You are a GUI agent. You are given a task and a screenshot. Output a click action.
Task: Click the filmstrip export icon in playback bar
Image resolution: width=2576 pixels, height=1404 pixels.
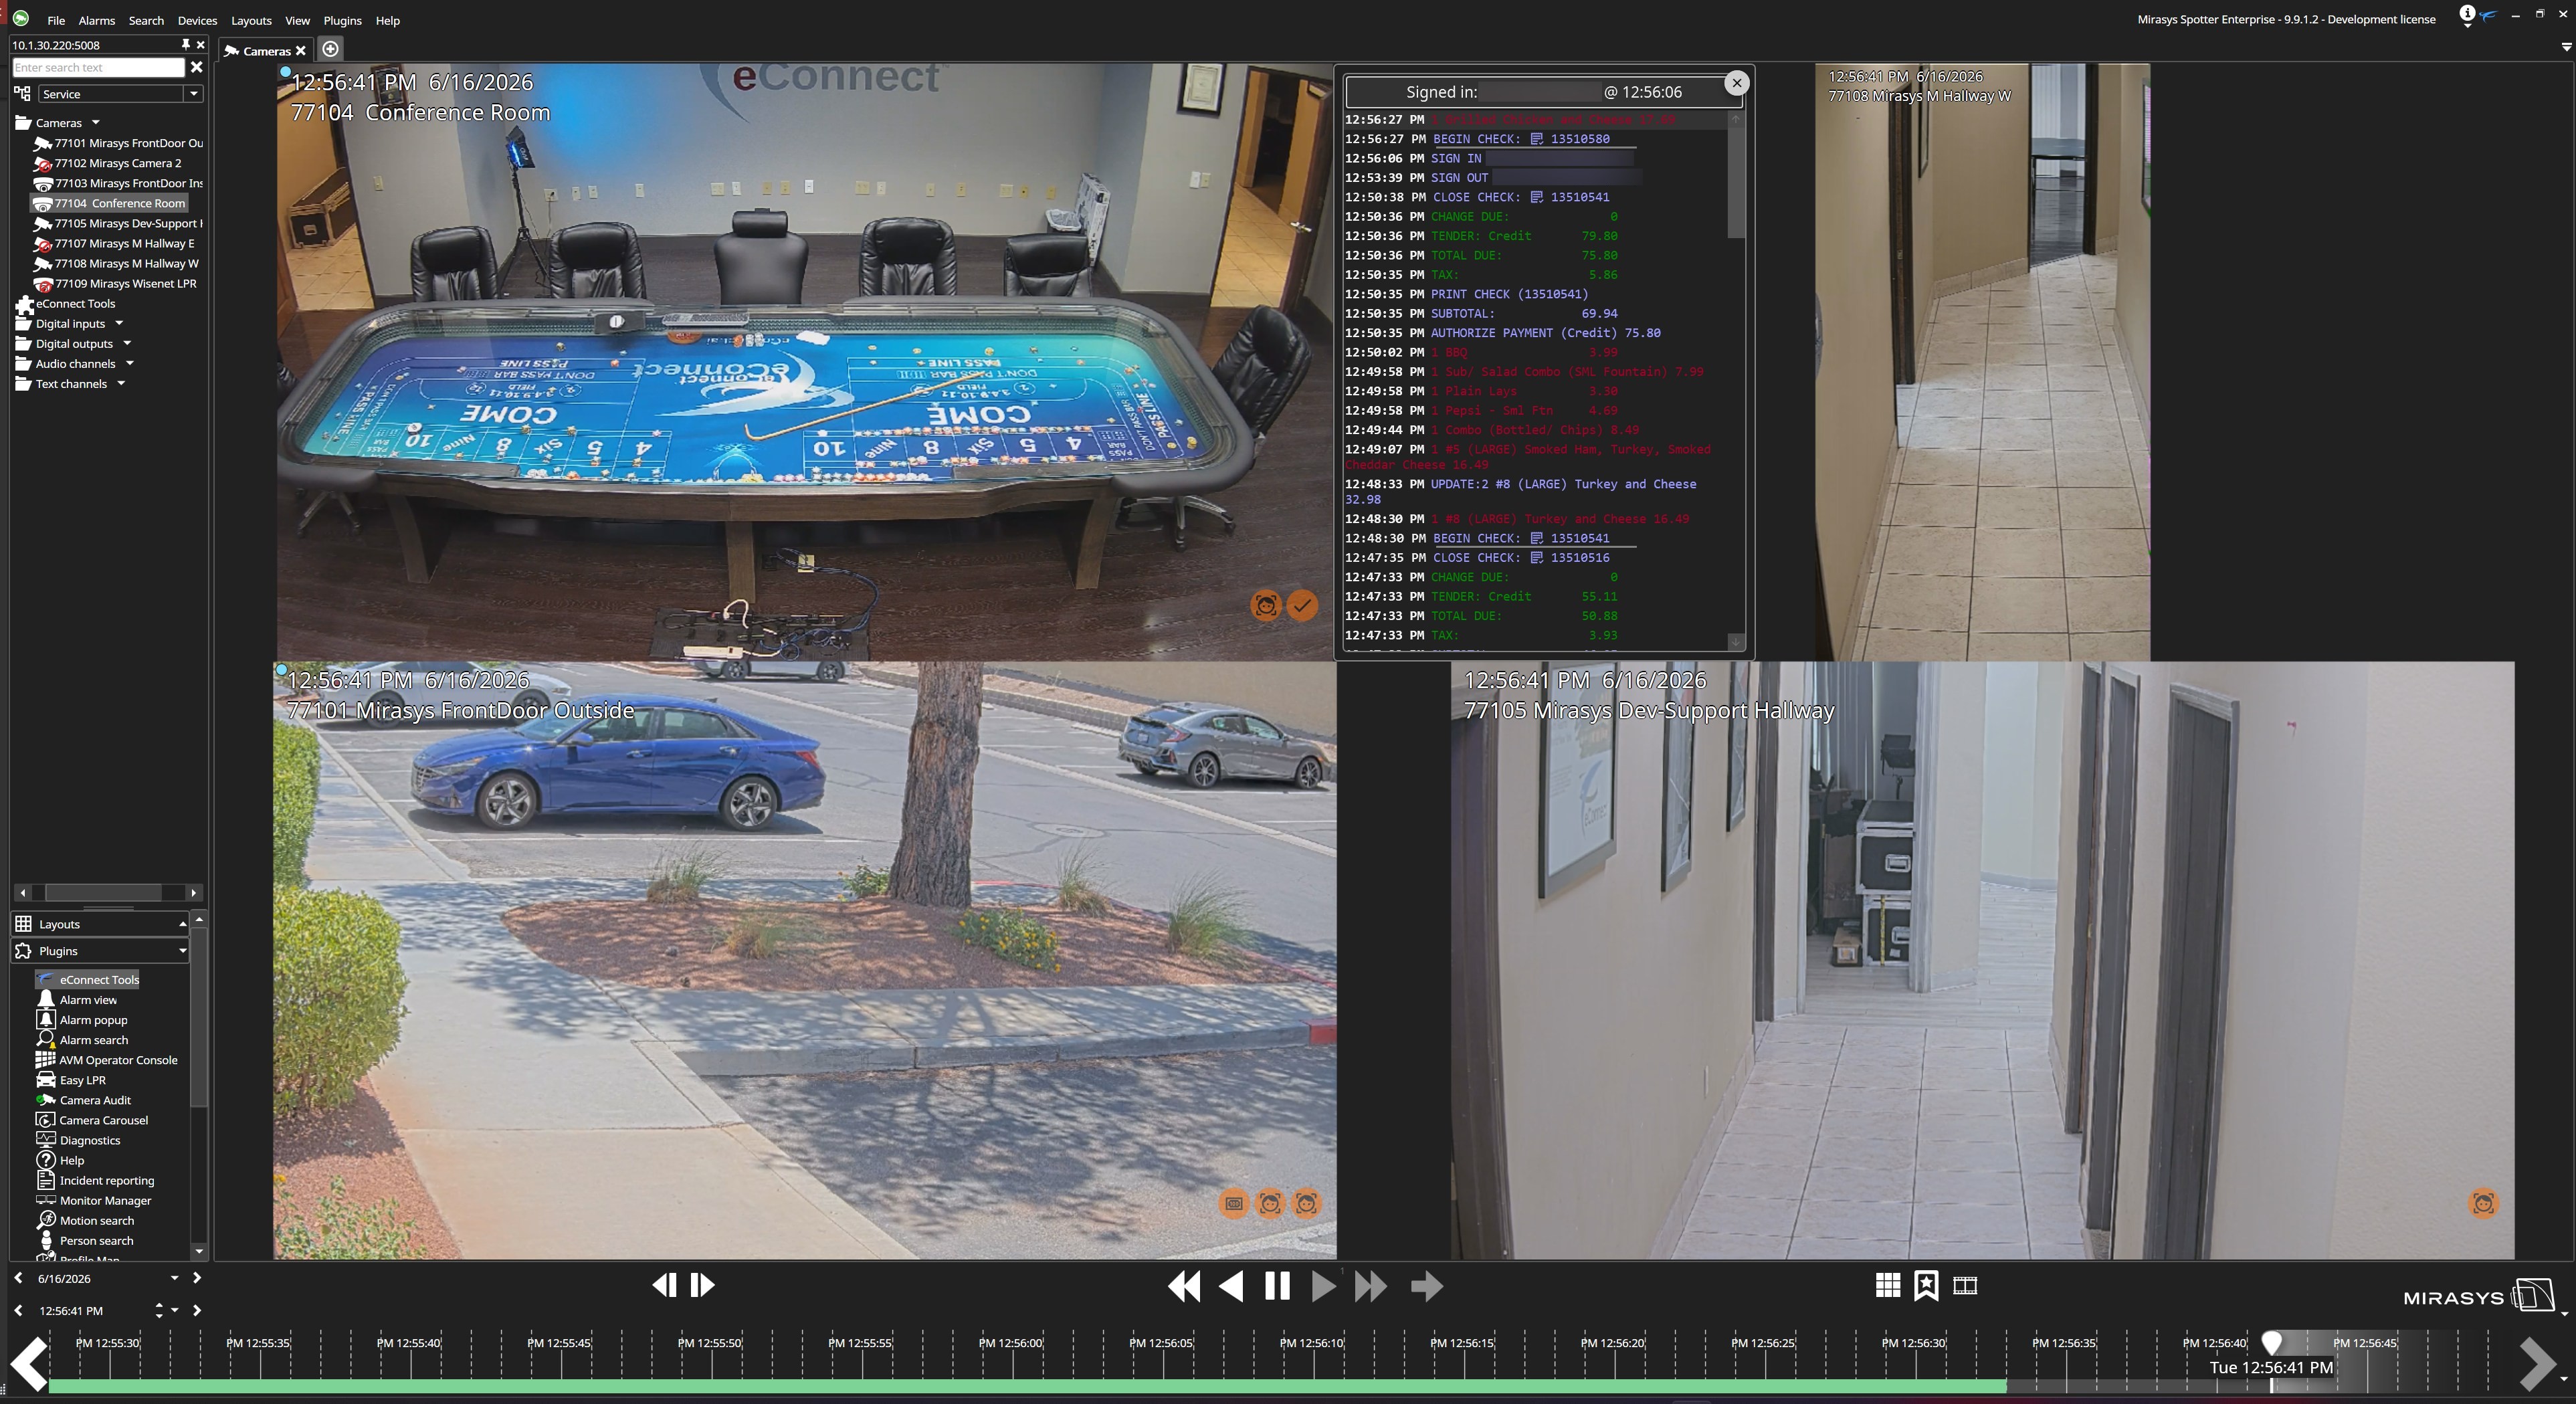(x=1965, y=1285)
